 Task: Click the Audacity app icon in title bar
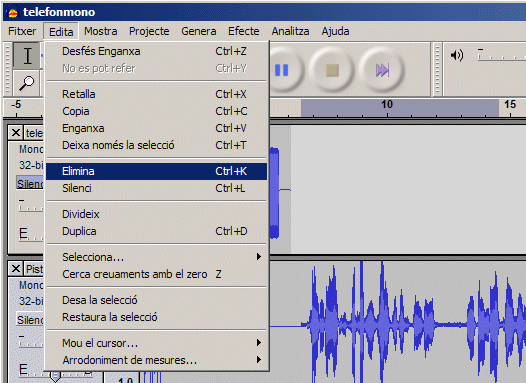click(13, 13)
